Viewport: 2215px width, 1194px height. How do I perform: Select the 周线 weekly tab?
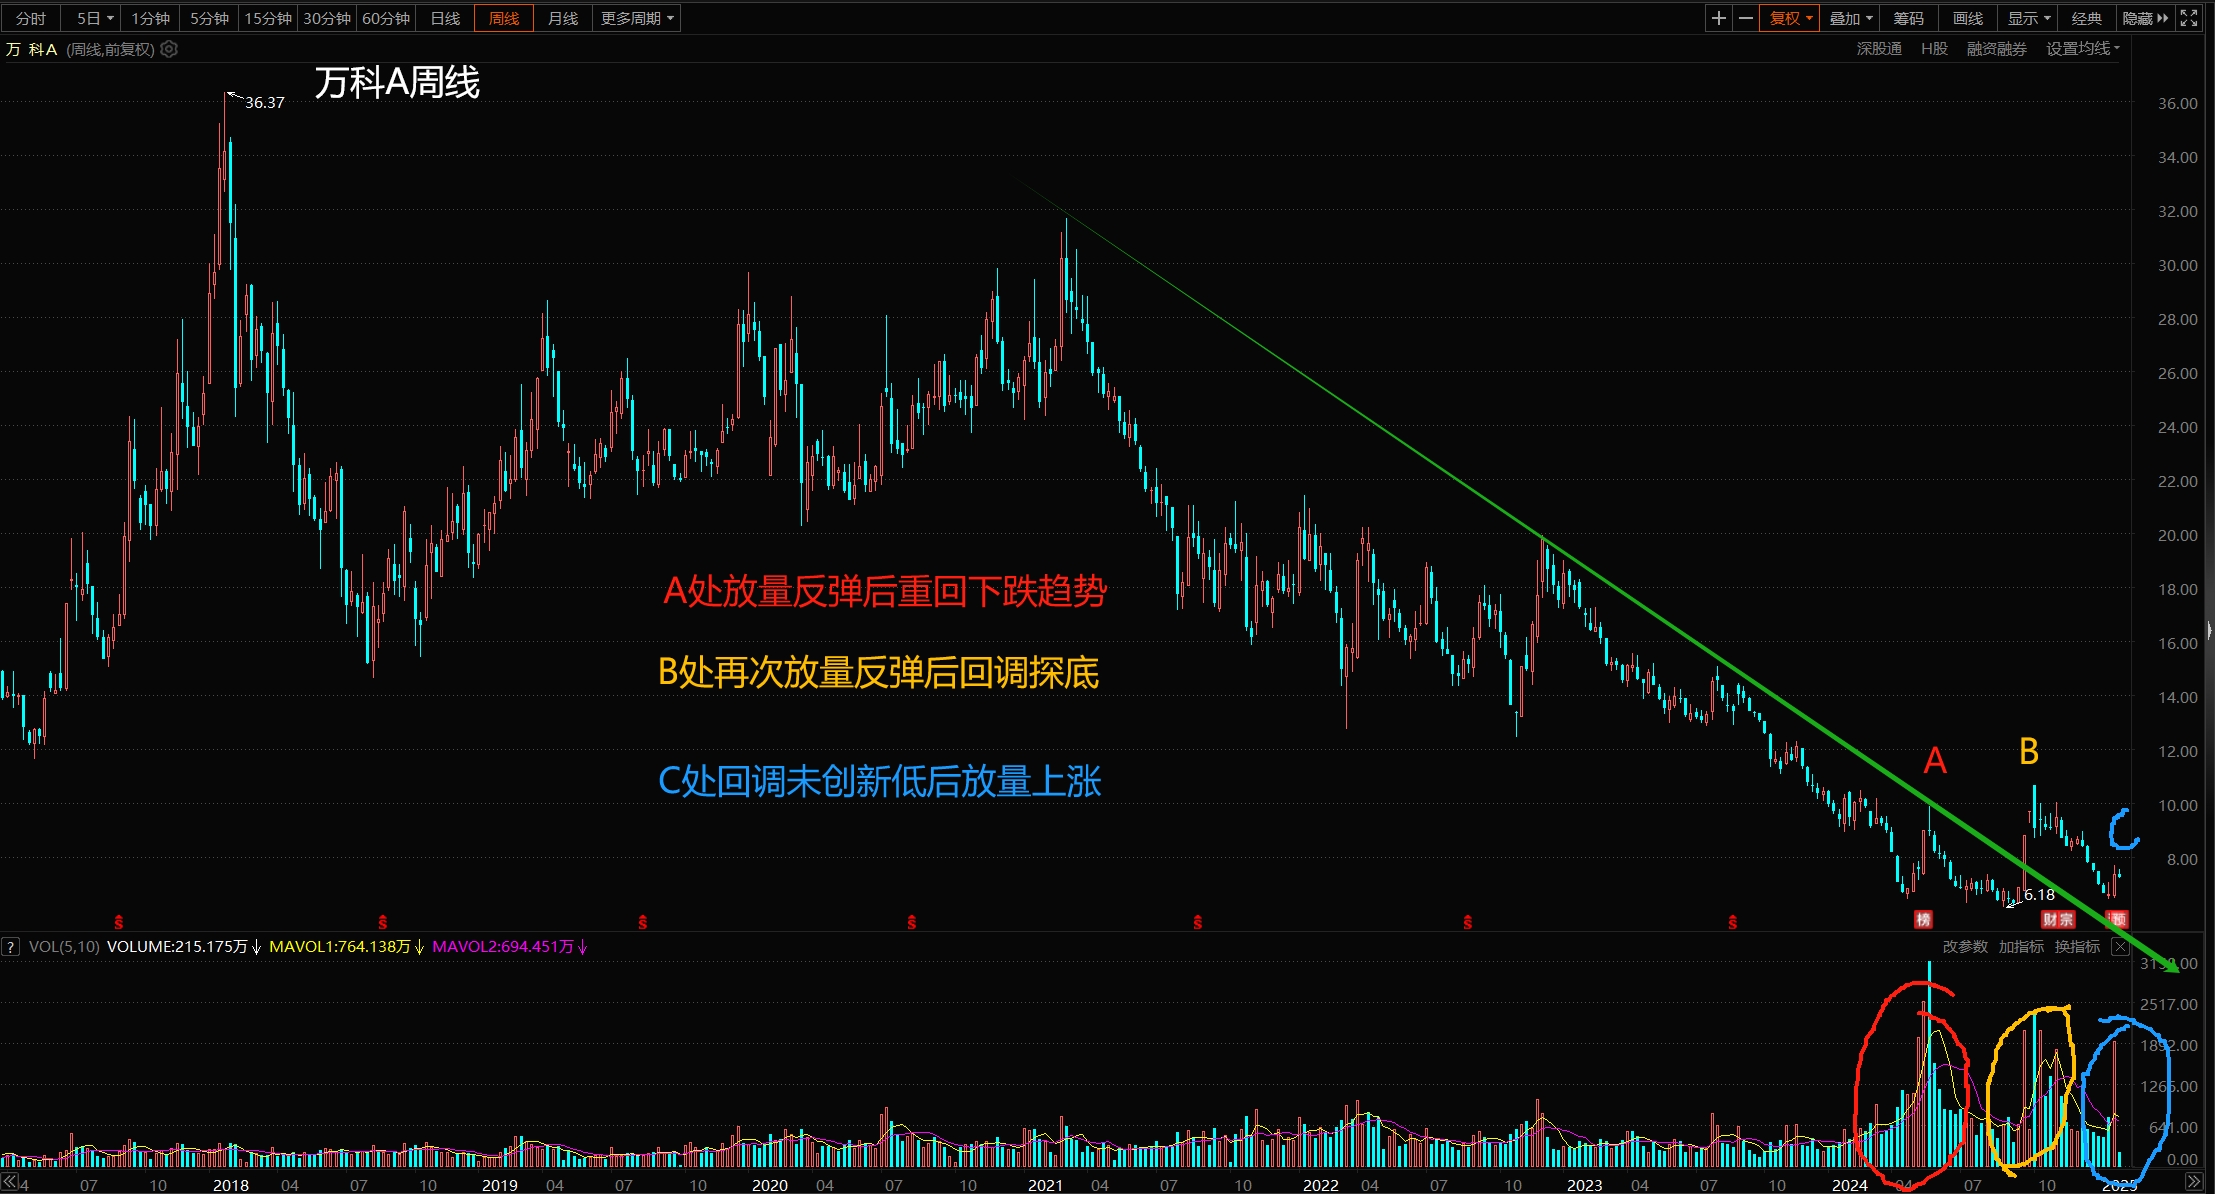[x=504, y=18]
